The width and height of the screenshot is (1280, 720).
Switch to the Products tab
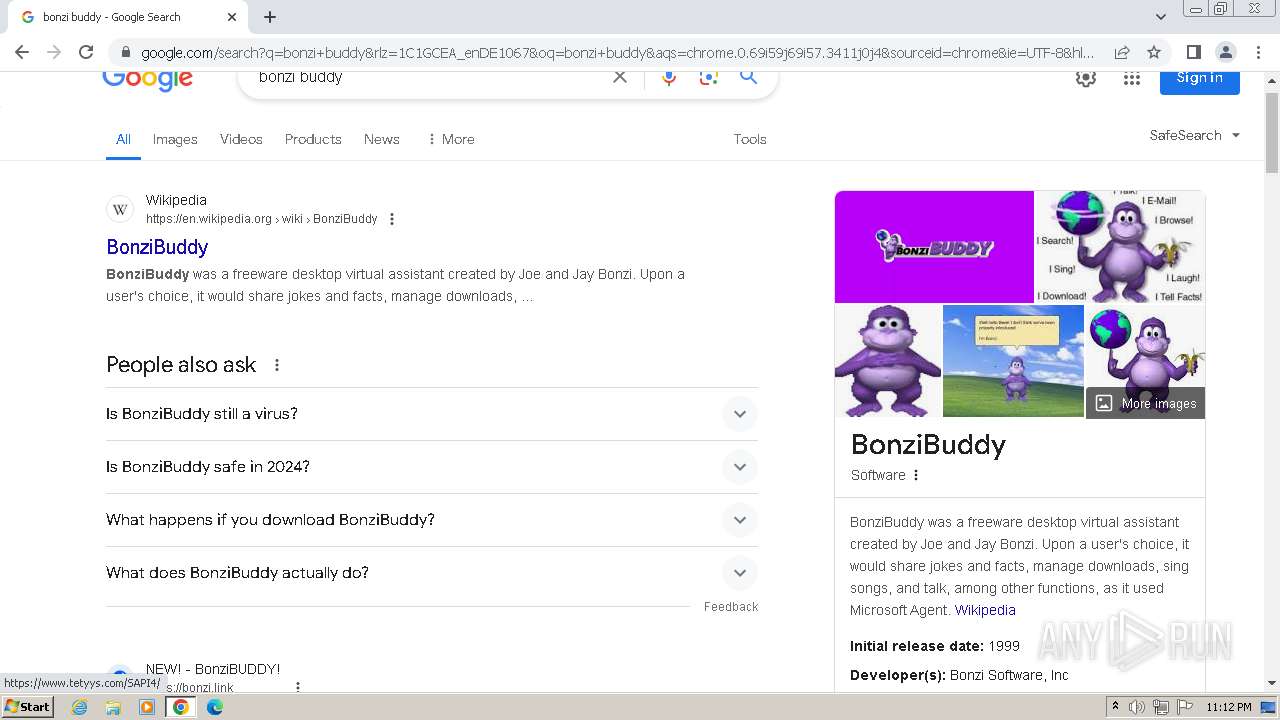click(313, 139)
